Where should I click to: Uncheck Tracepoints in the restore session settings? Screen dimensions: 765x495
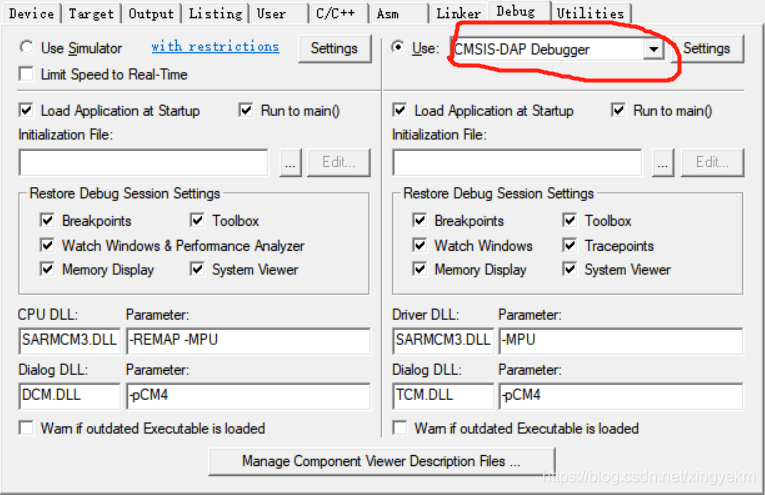pyautogui.click(x=569, y=245)
